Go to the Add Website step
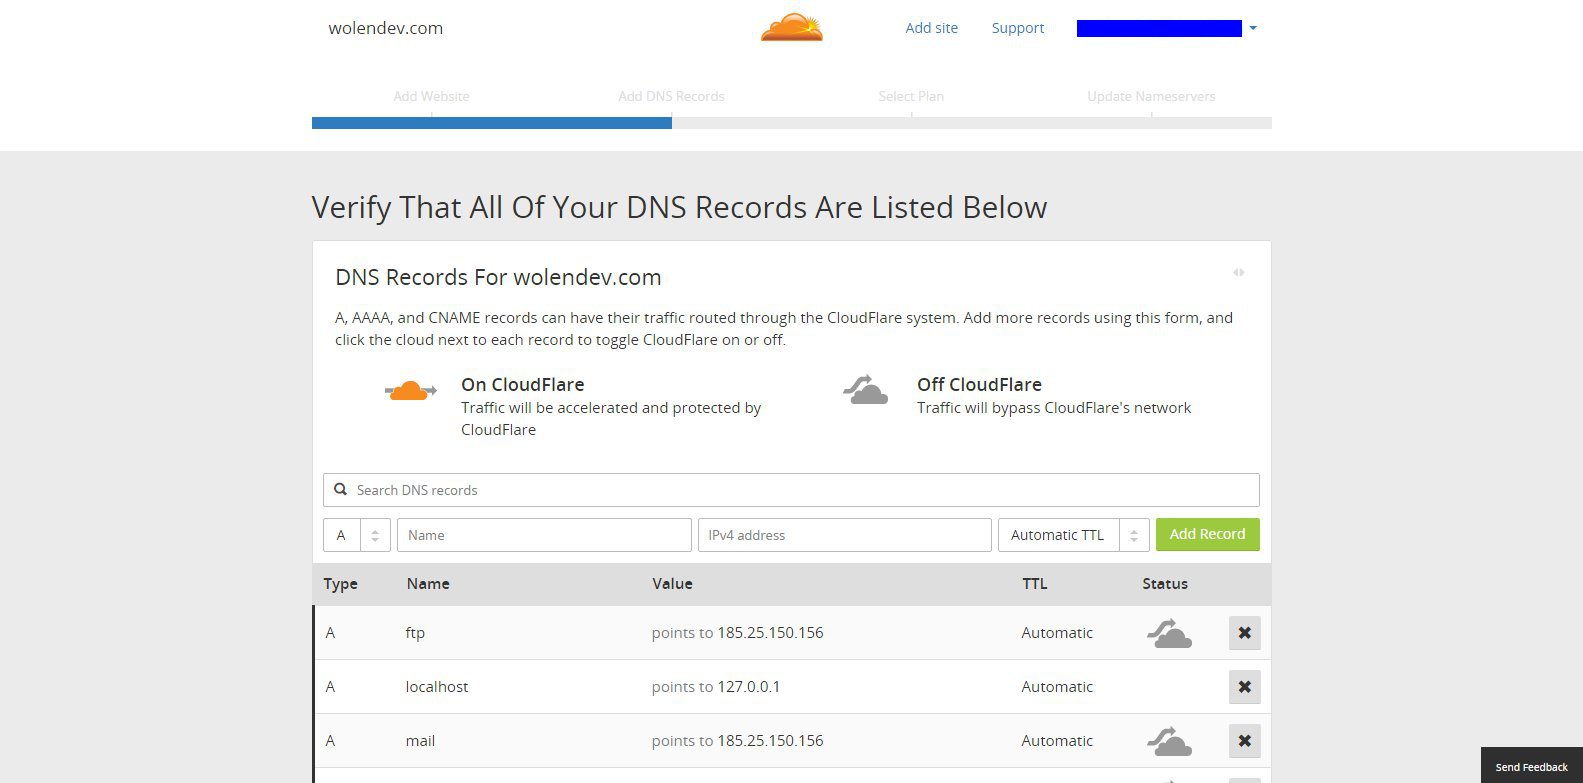Viewport: 1583px width, 783px height. click(x=431, y=96)
